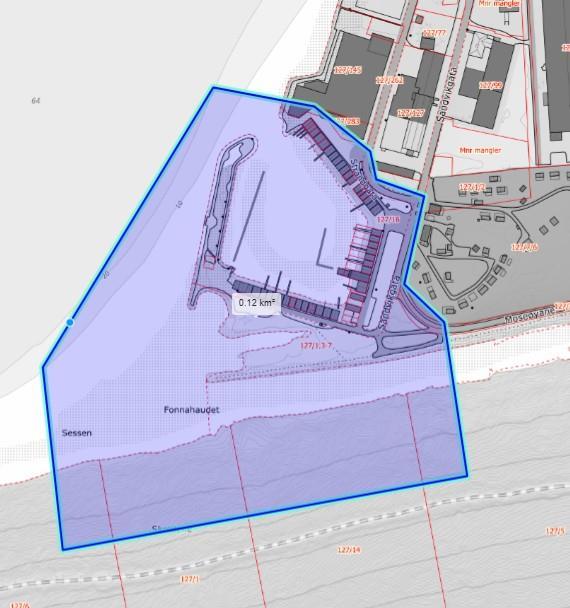The height and width of the screenshot is (608, 570).
Task: Click parcel label 127/1 at bottom
Action: click(x=190, y=579)
